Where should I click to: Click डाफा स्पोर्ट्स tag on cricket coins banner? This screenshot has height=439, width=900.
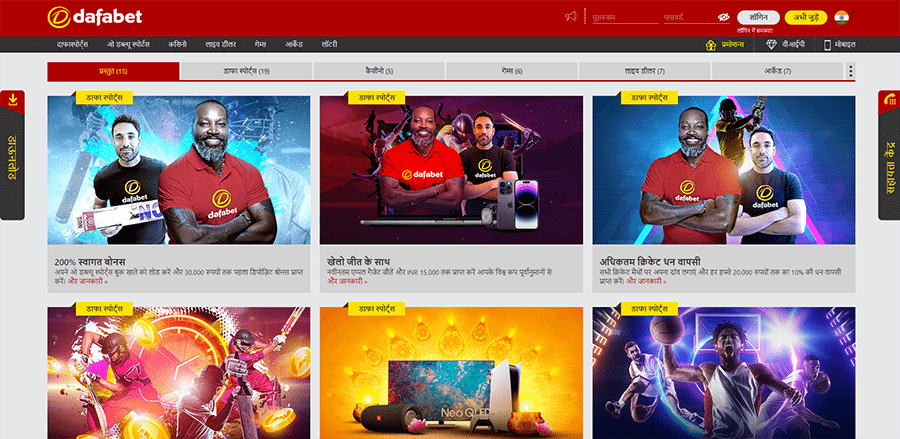104,309
